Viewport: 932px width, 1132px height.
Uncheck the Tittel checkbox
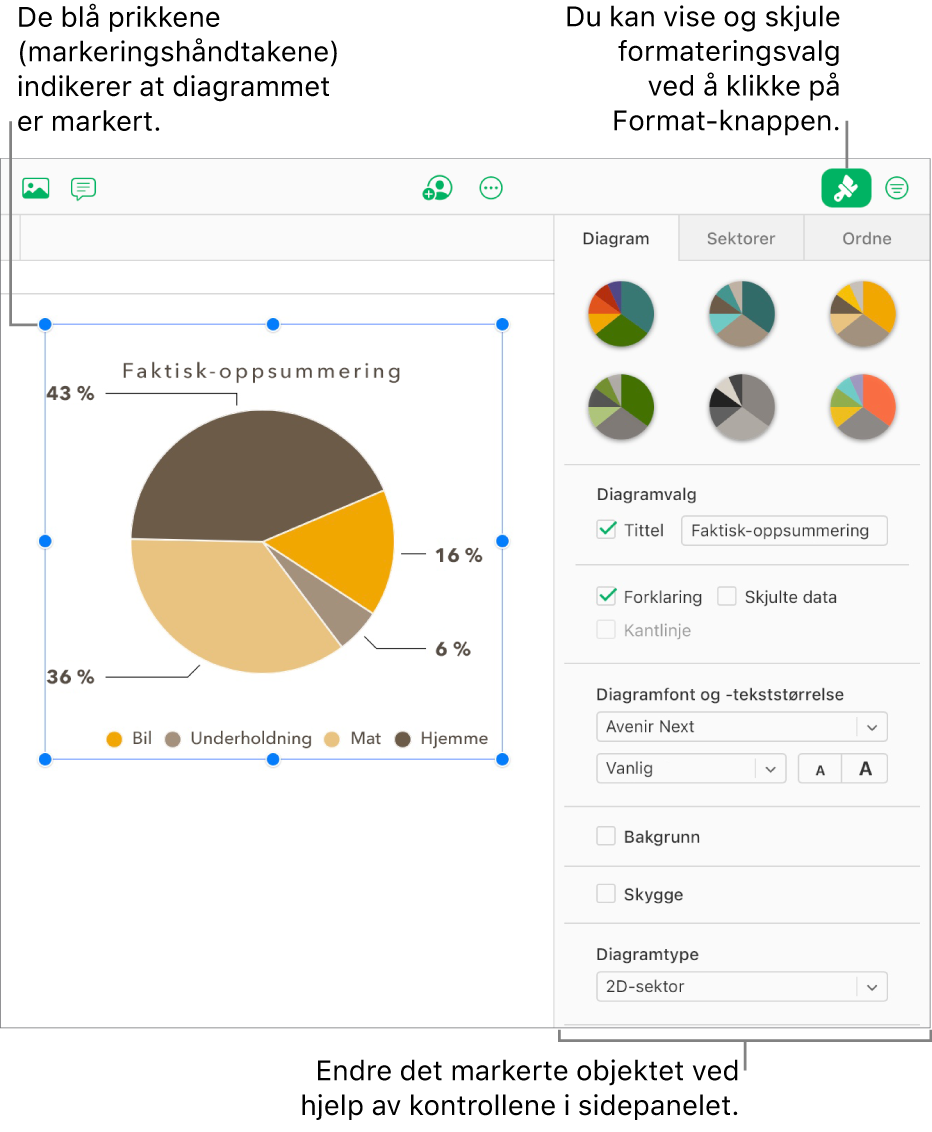pos(606,530)
